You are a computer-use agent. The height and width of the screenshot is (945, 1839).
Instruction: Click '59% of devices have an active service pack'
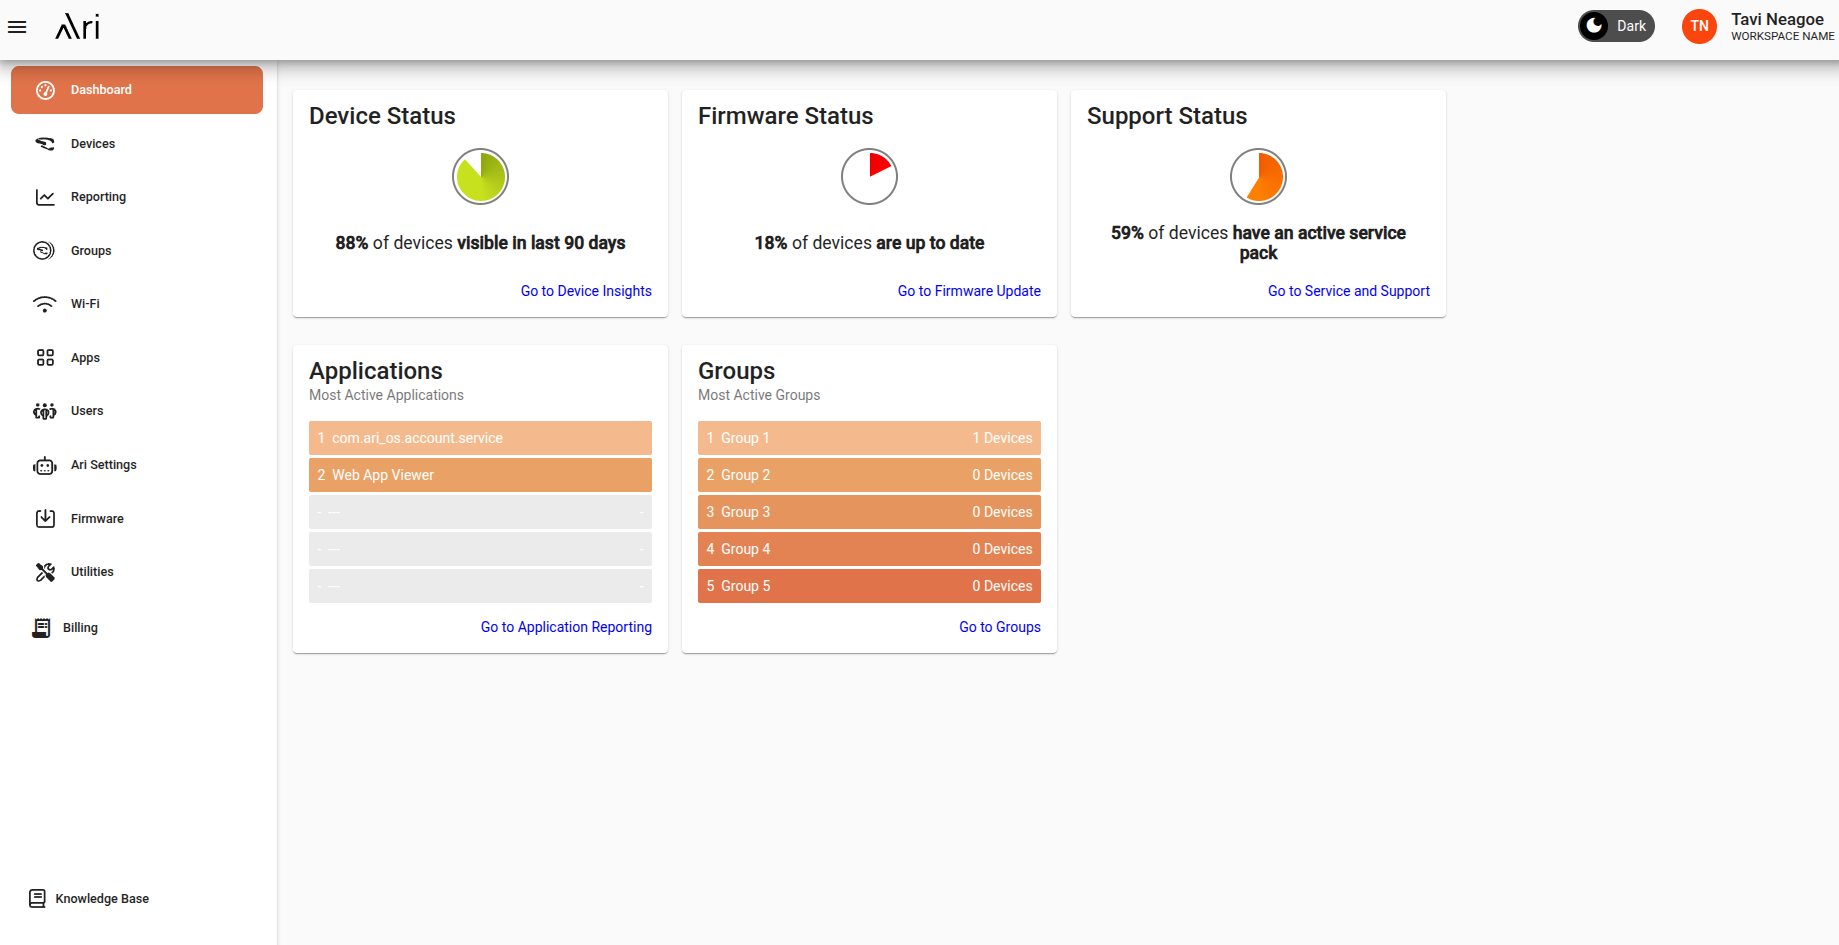[x=1258, y=243]
